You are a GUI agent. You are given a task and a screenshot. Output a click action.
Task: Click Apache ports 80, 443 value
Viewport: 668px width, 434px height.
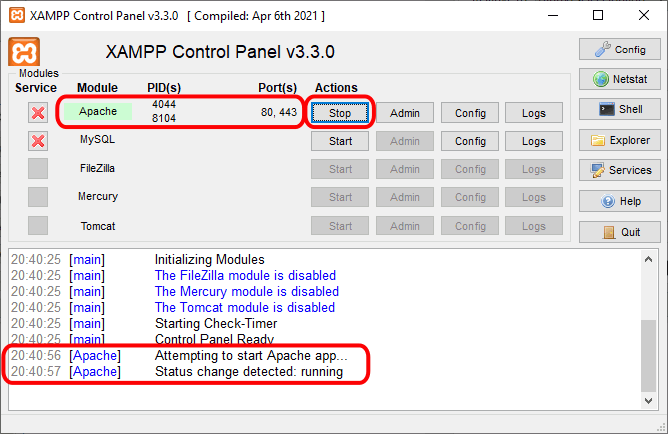click(x=279, y=112)
